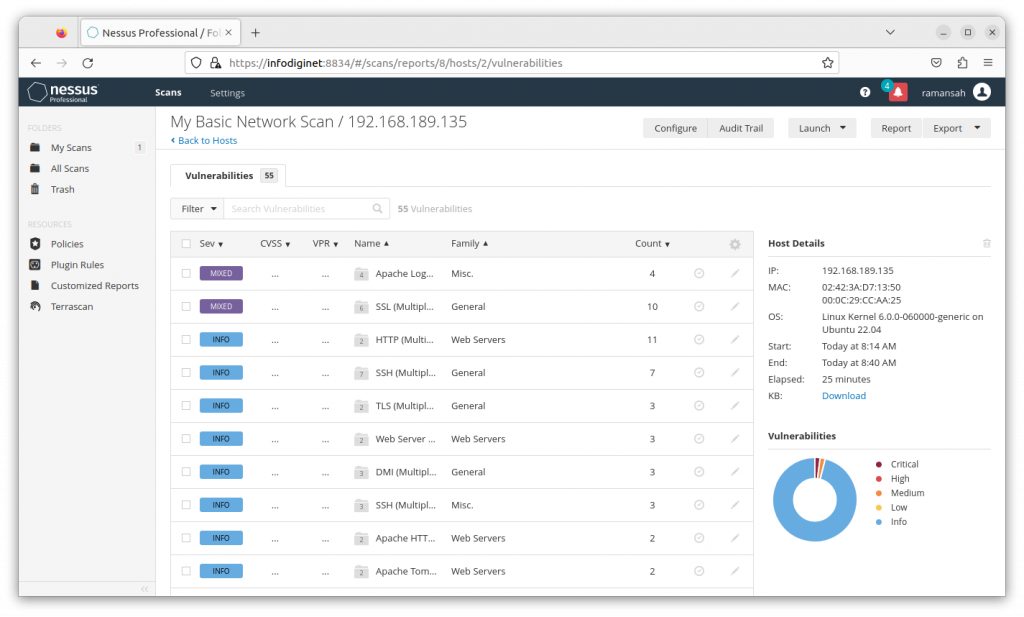Viewport: 1024px width, 617px height.
Task: Click the search magnifier icon
Action: click(377, 209)
